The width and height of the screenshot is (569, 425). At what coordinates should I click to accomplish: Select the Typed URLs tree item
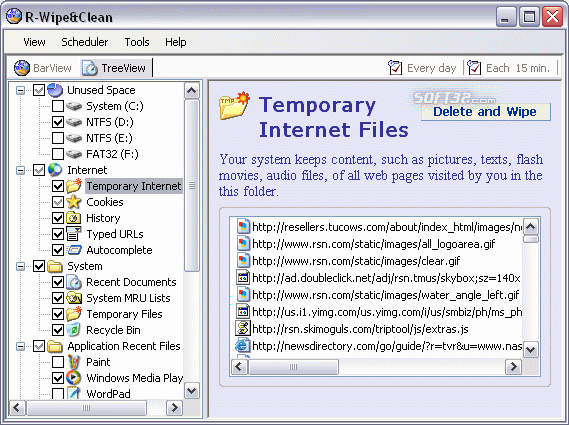tap(115, 234)
